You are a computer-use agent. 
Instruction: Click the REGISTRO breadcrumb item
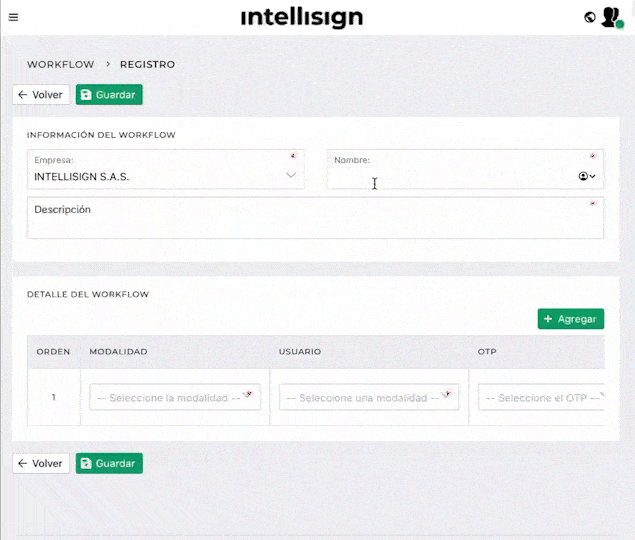[147, 64]
